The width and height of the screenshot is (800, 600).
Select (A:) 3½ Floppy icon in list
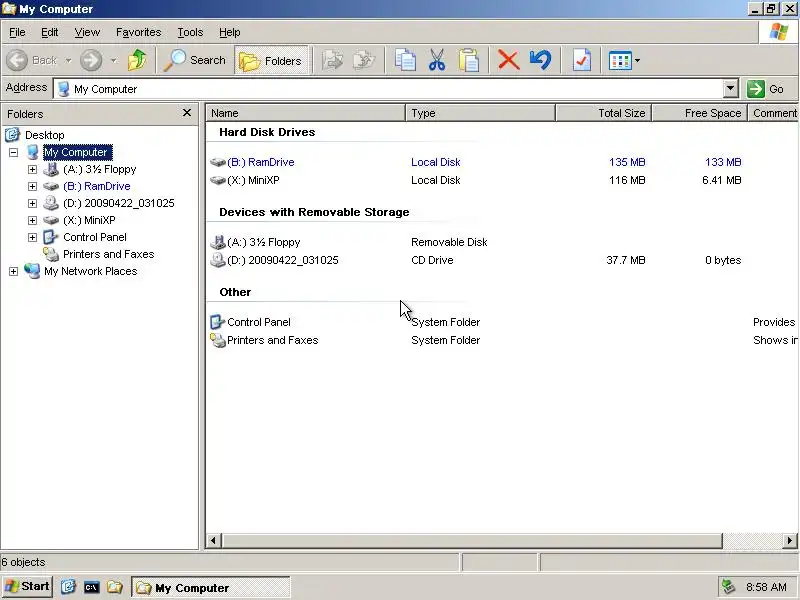[x=218, y=242]
